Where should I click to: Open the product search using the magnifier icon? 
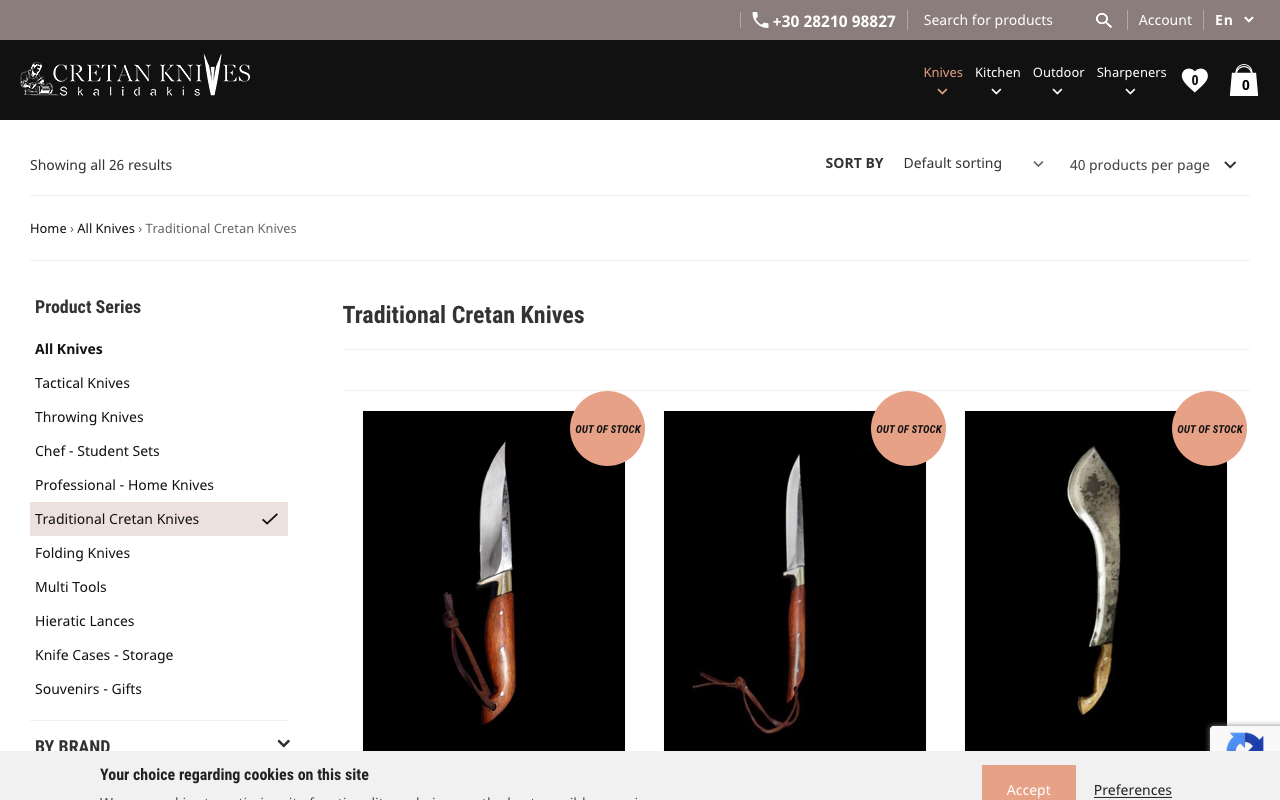[x=1103, y=19]
